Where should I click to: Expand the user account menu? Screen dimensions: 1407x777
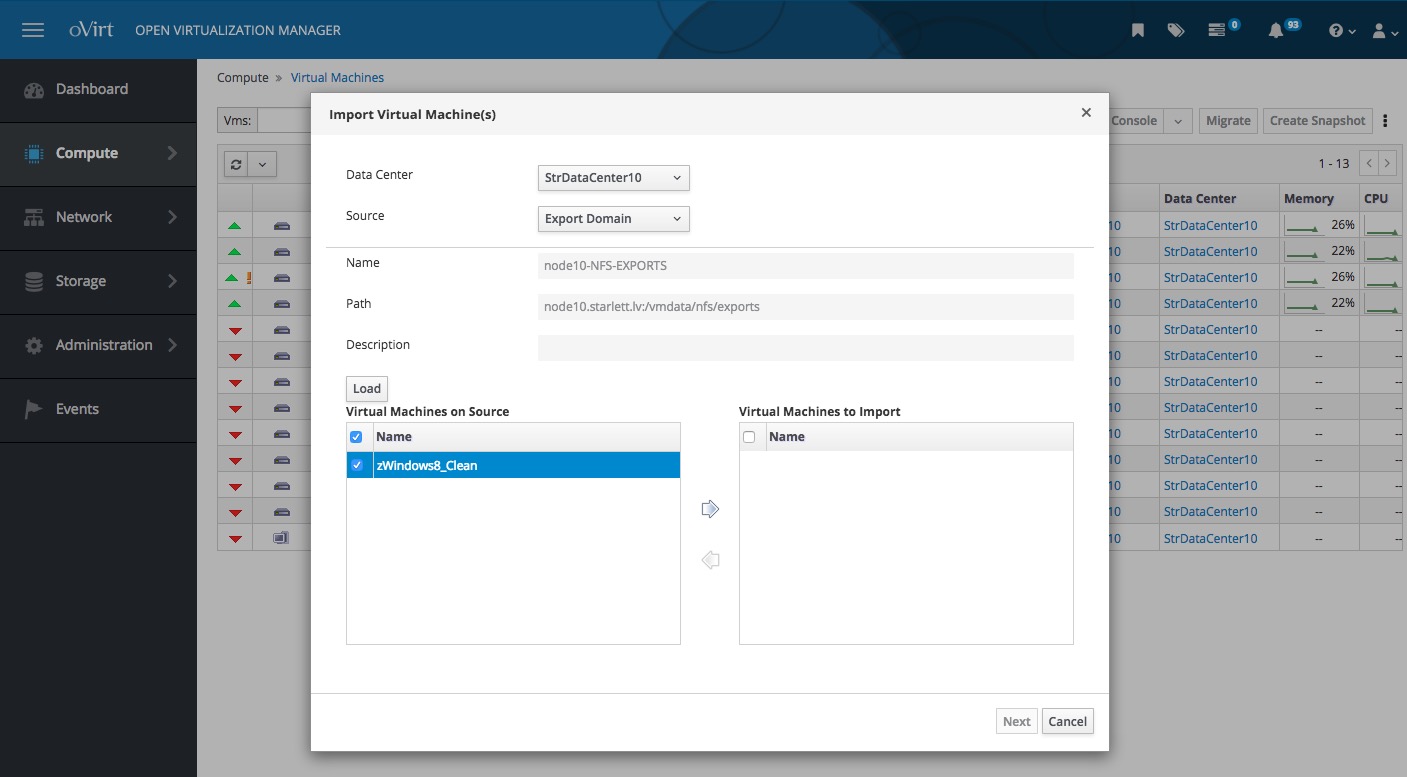[1384, 31]
